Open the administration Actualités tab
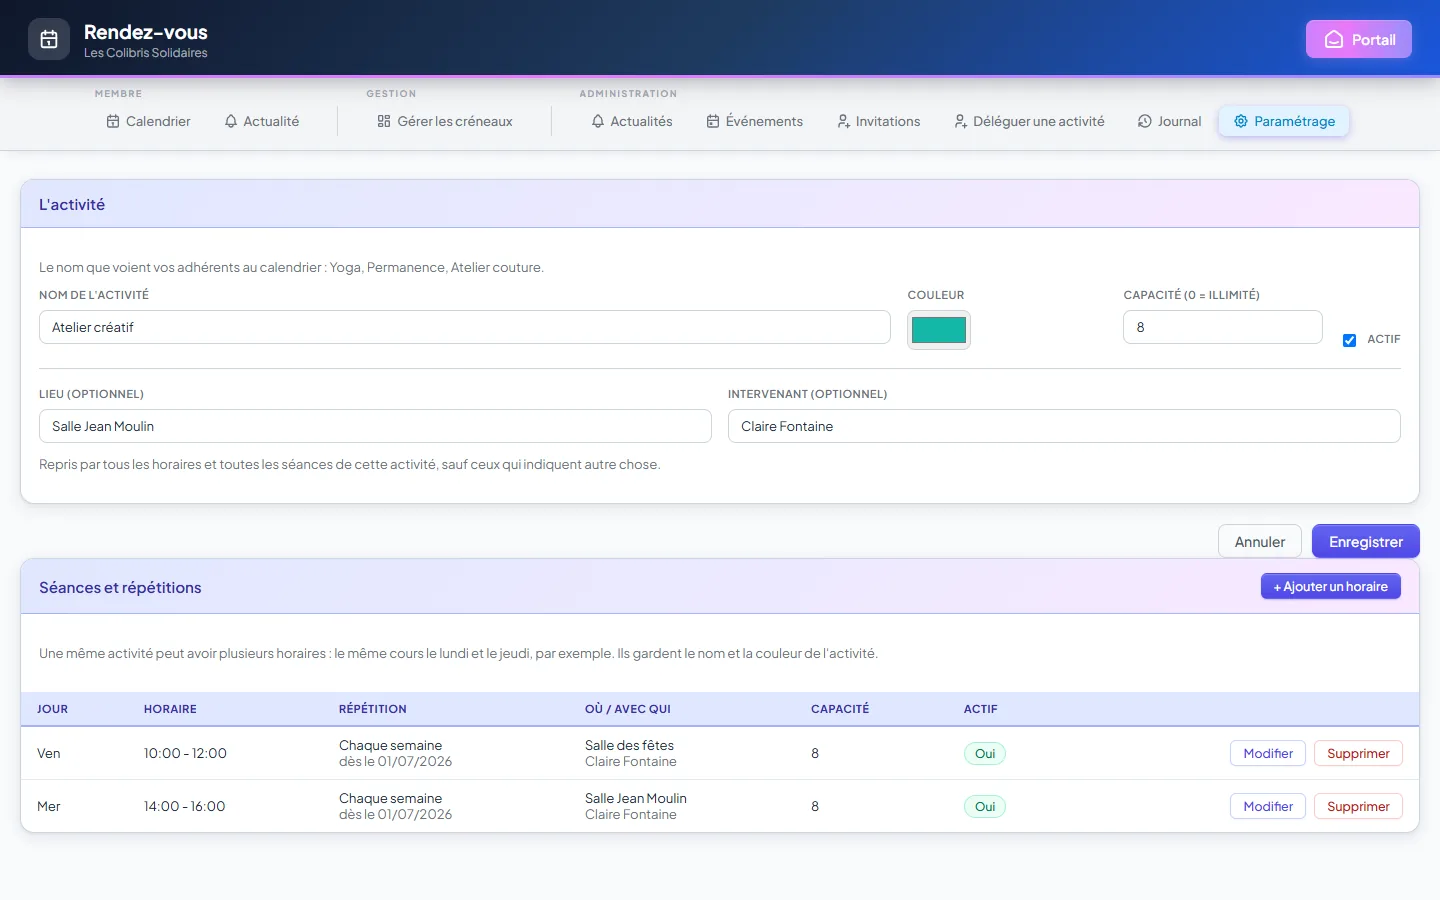This screenshot has height=900, width=1440. point(632,121)
